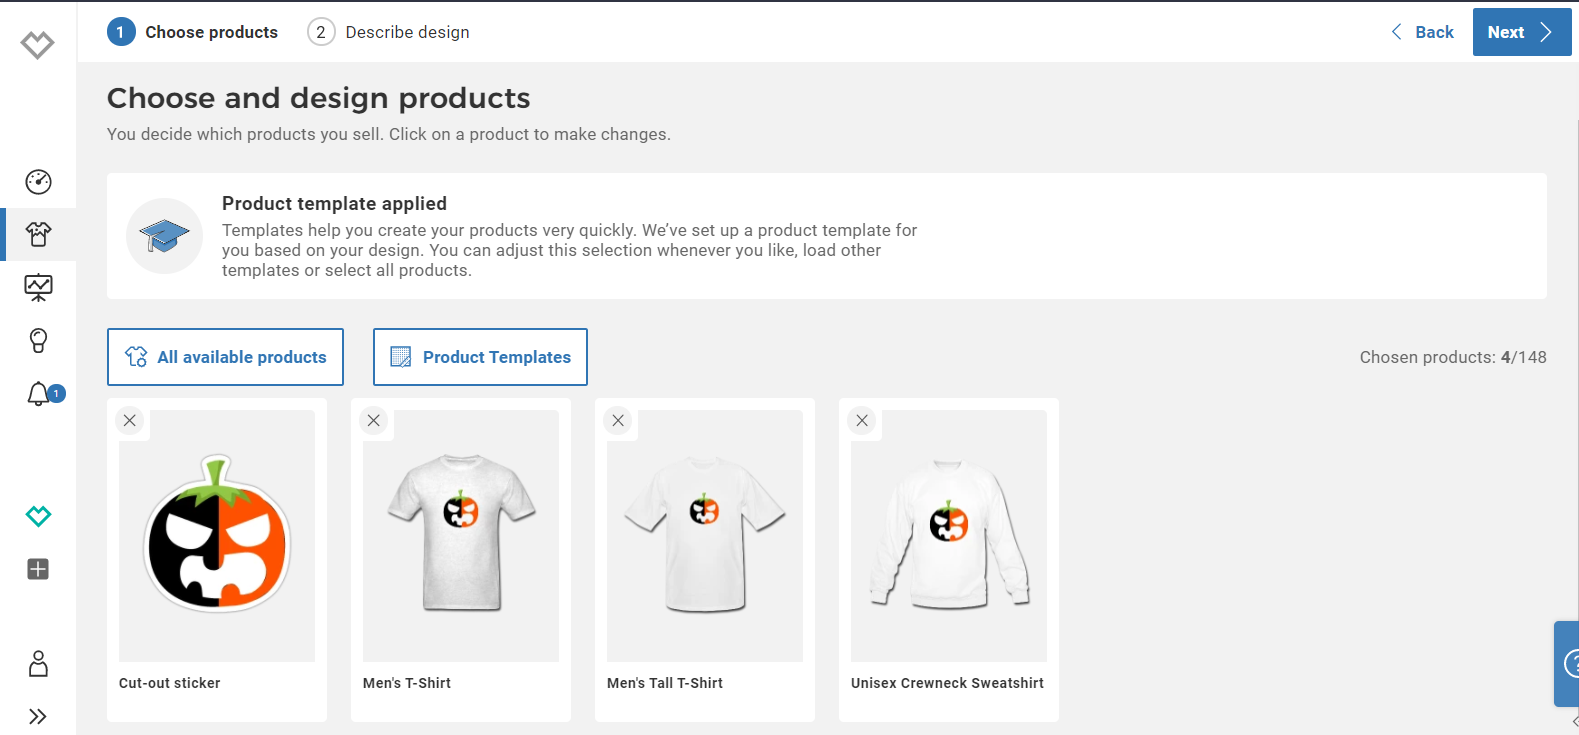Click the Next button
This screenshot has width=1579, height=735.
[x=1521, y=31]
